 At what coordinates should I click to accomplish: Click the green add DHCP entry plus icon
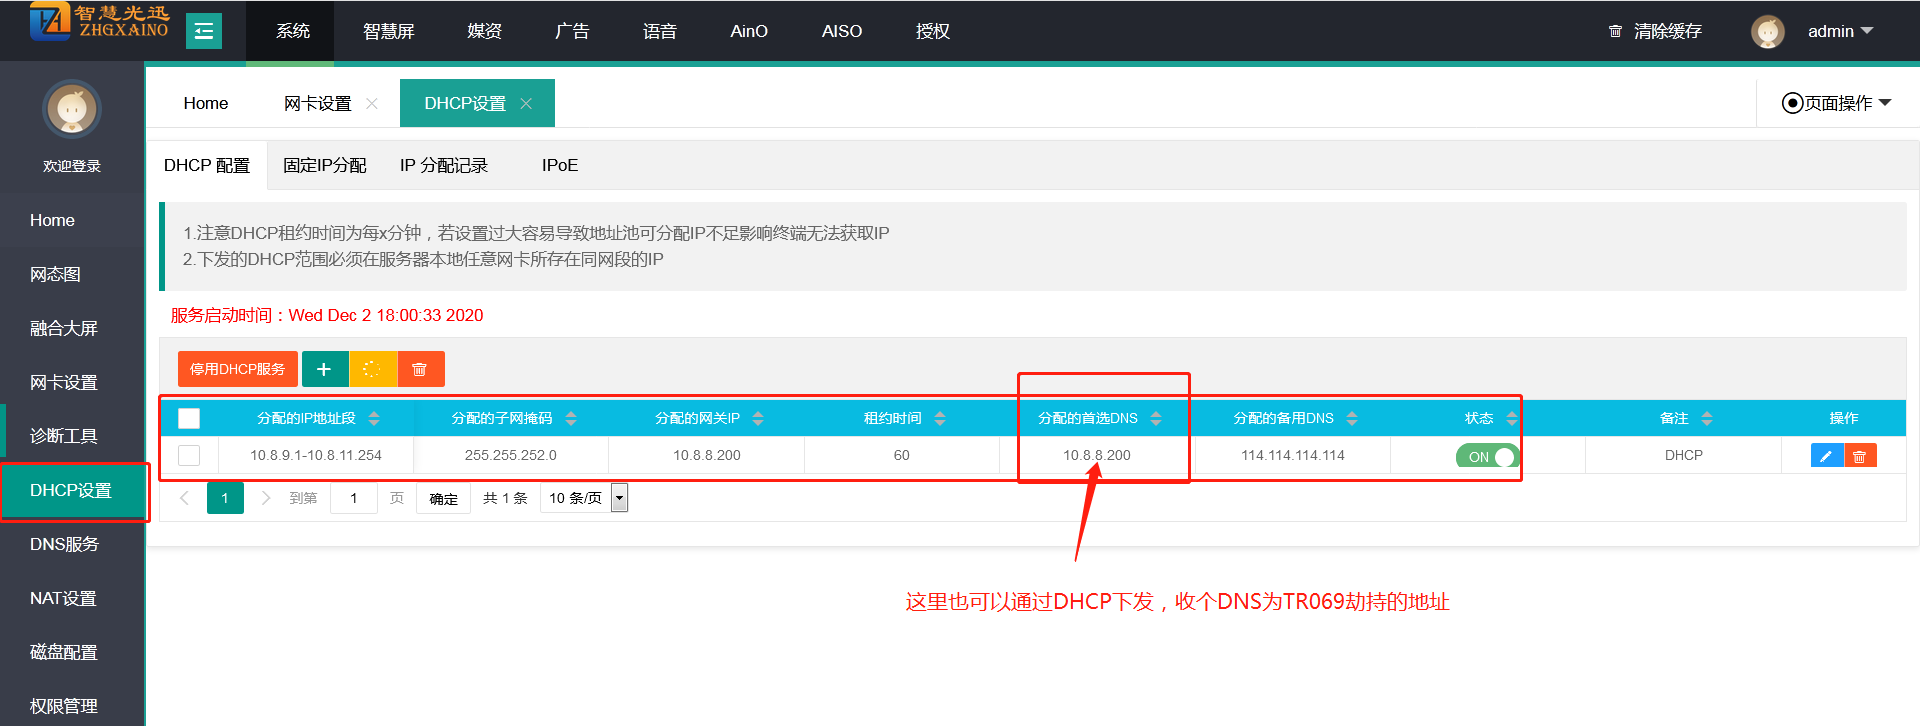point(324,369)
